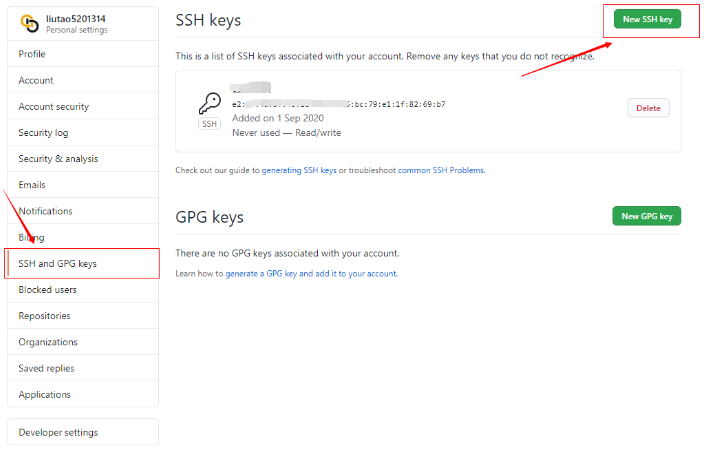Viewport: 704px width, 452px height.
Task: Open the Profile settings menu item
Action: [32, 54]
